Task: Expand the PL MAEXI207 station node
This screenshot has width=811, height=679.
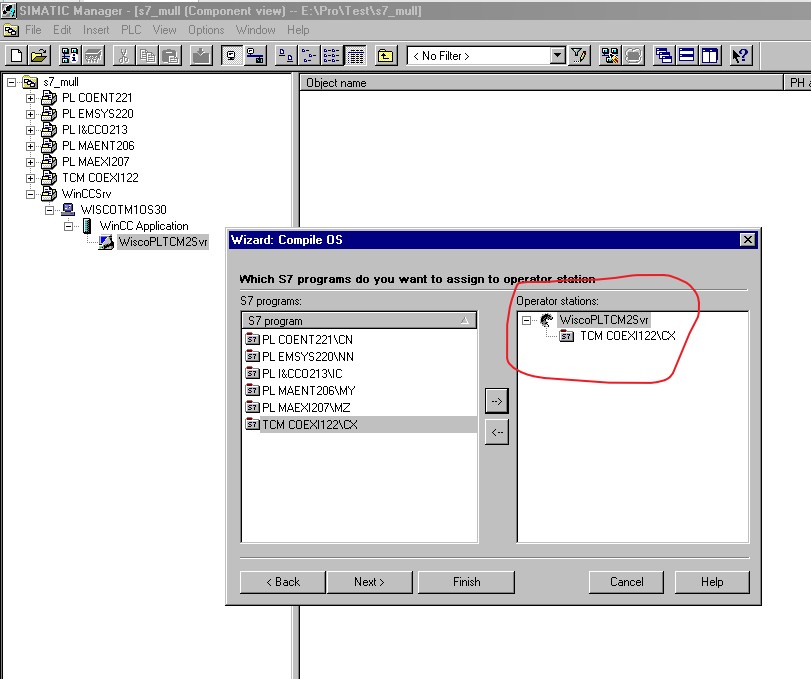Action: (31, 162)
